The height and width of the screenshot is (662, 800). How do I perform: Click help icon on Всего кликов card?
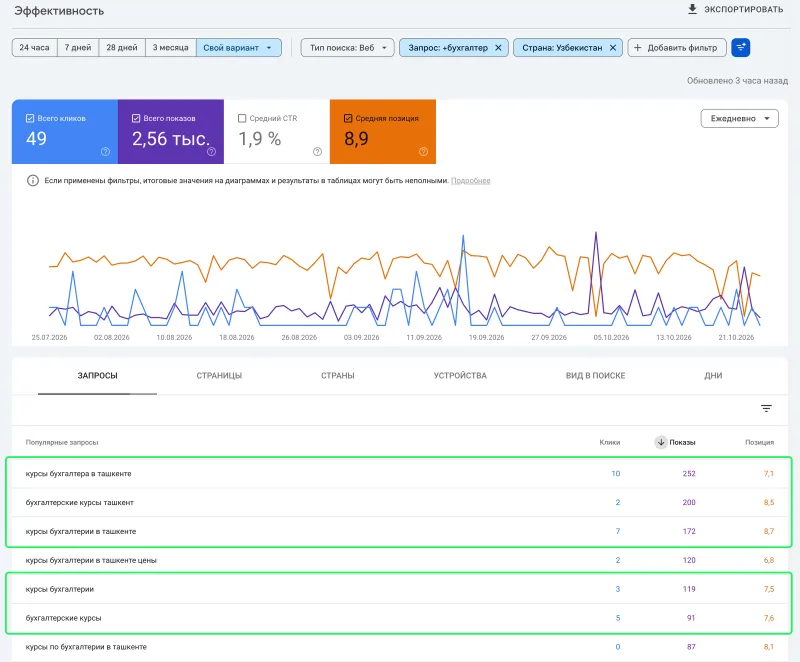pyautogui.click(x=105, y=151)
